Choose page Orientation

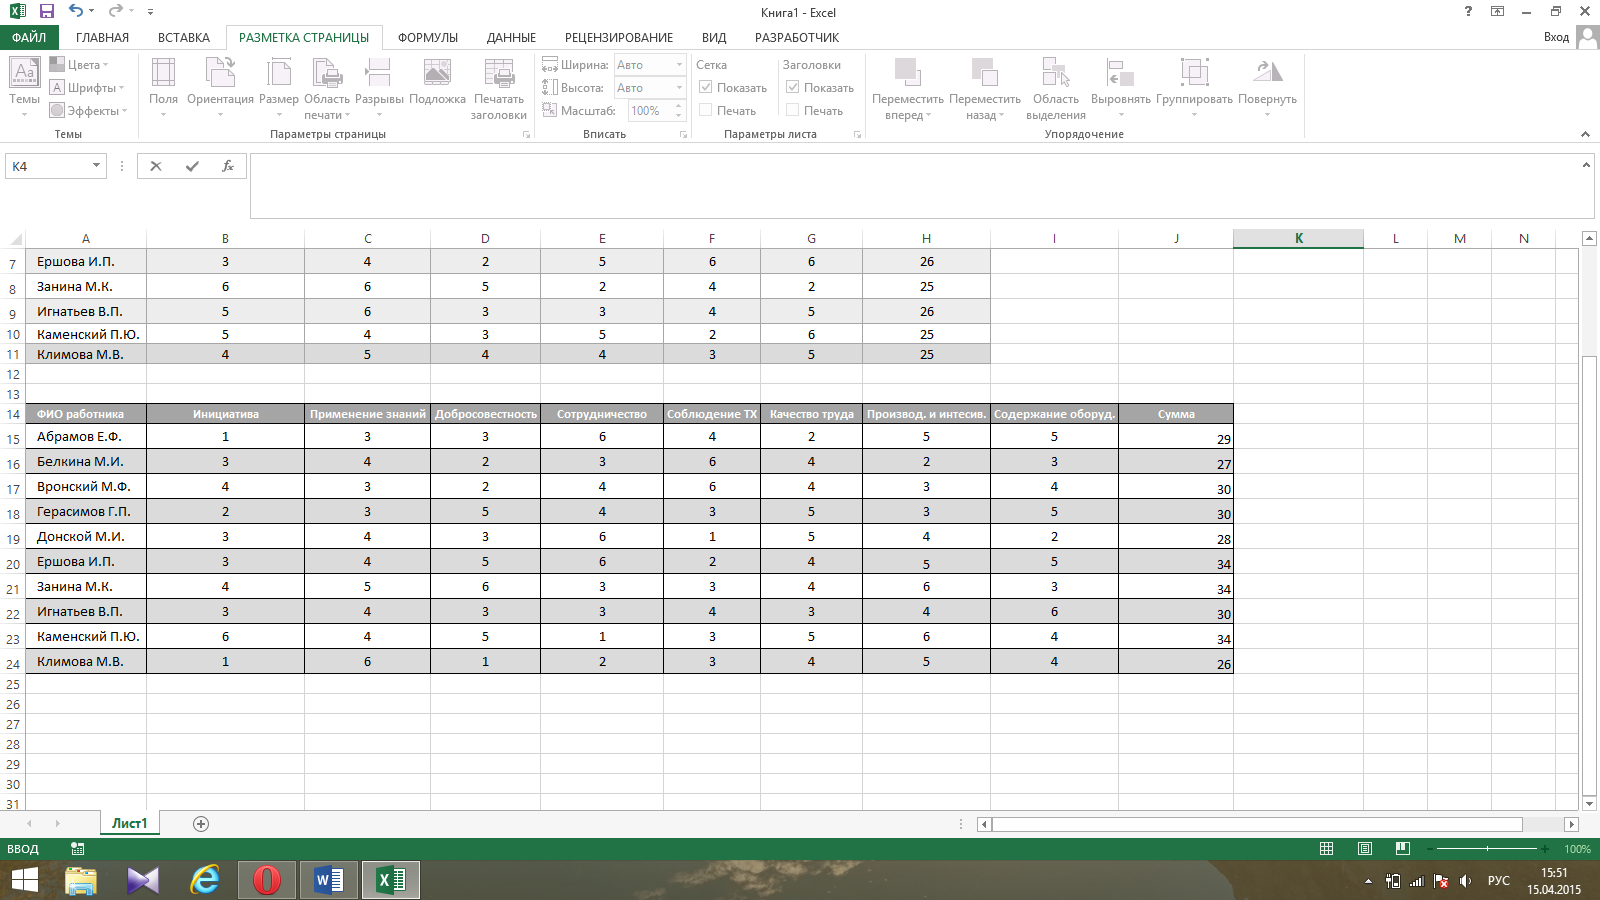[x=220, y=87]
